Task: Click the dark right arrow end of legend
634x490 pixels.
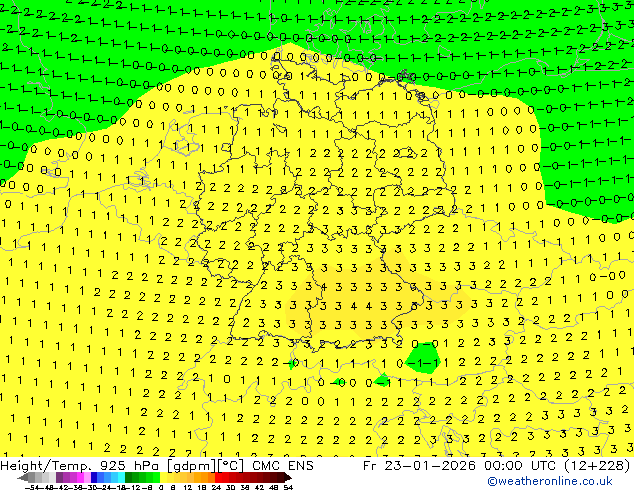Action: pyautogui.click(x=288, y=477)
